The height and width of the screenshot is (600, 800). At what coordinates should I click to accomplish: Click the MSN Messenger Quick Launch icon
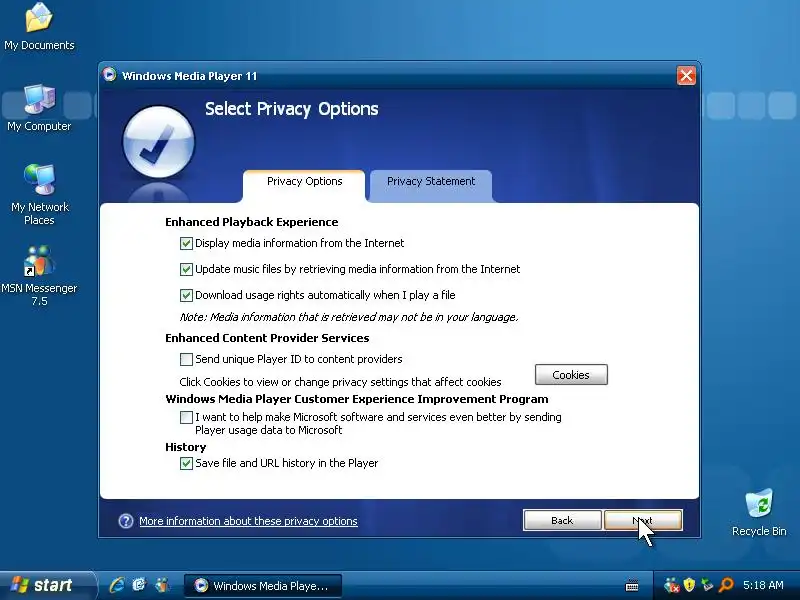162,585
